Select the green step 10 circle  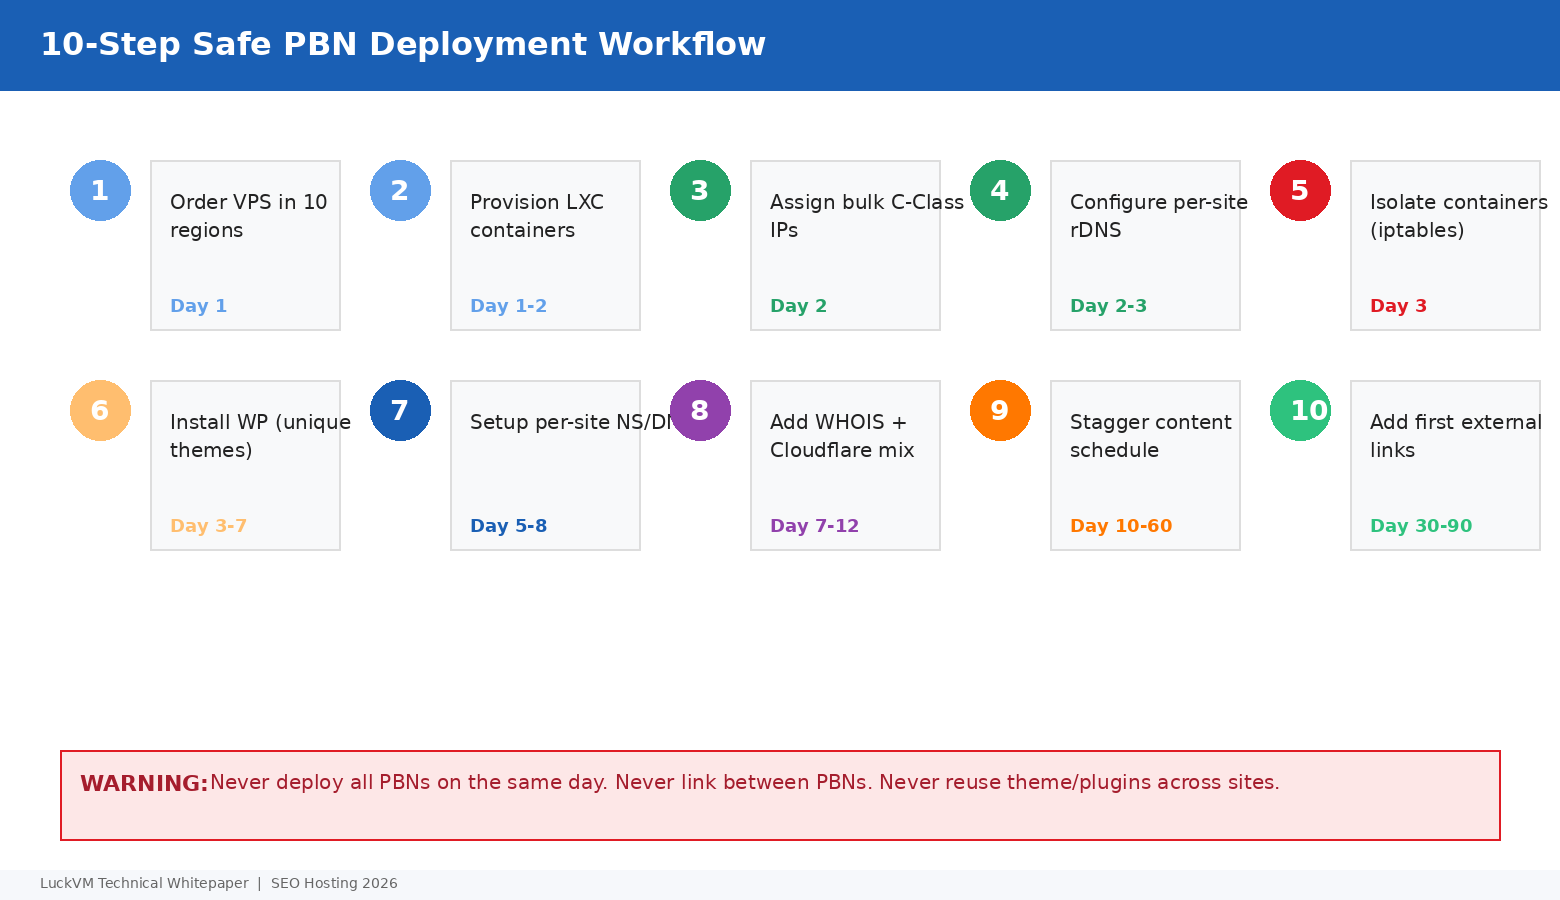1300,410
